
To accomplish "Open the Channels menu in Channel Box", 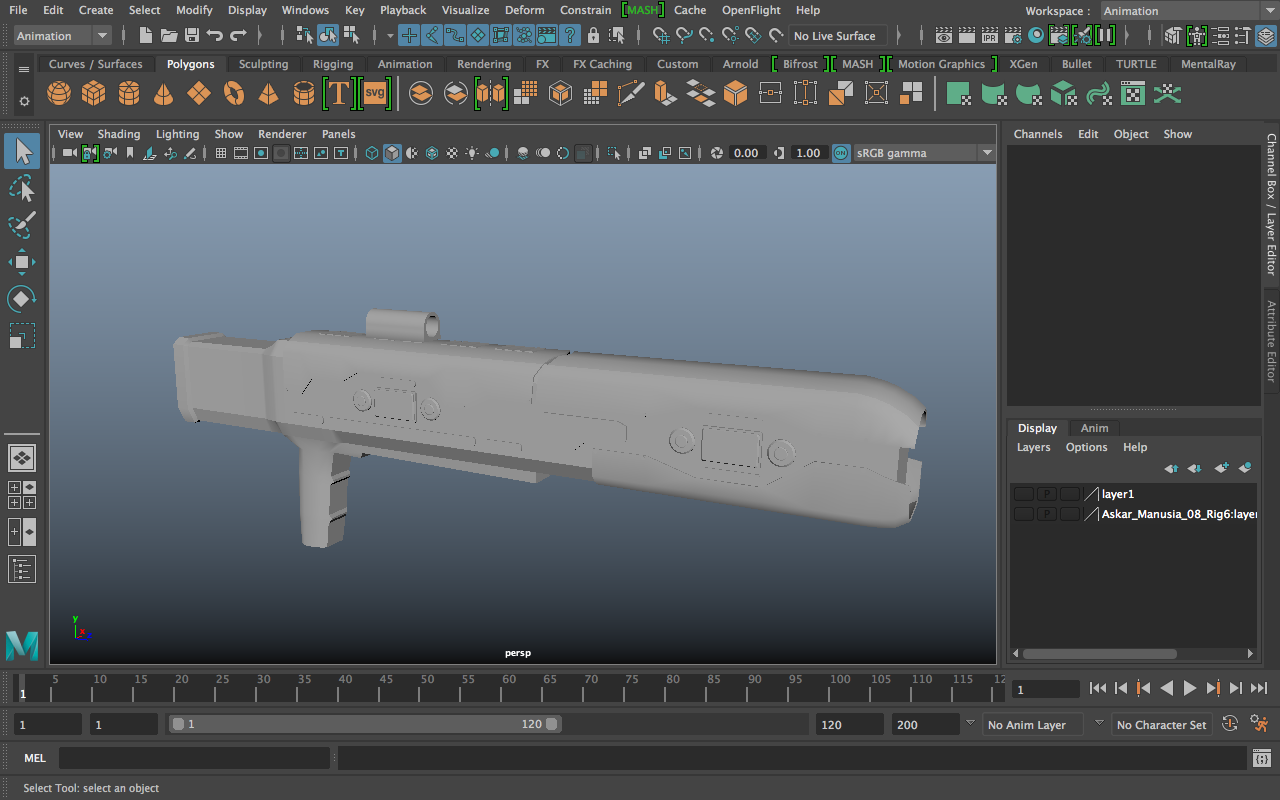I will coord(1038,134).
